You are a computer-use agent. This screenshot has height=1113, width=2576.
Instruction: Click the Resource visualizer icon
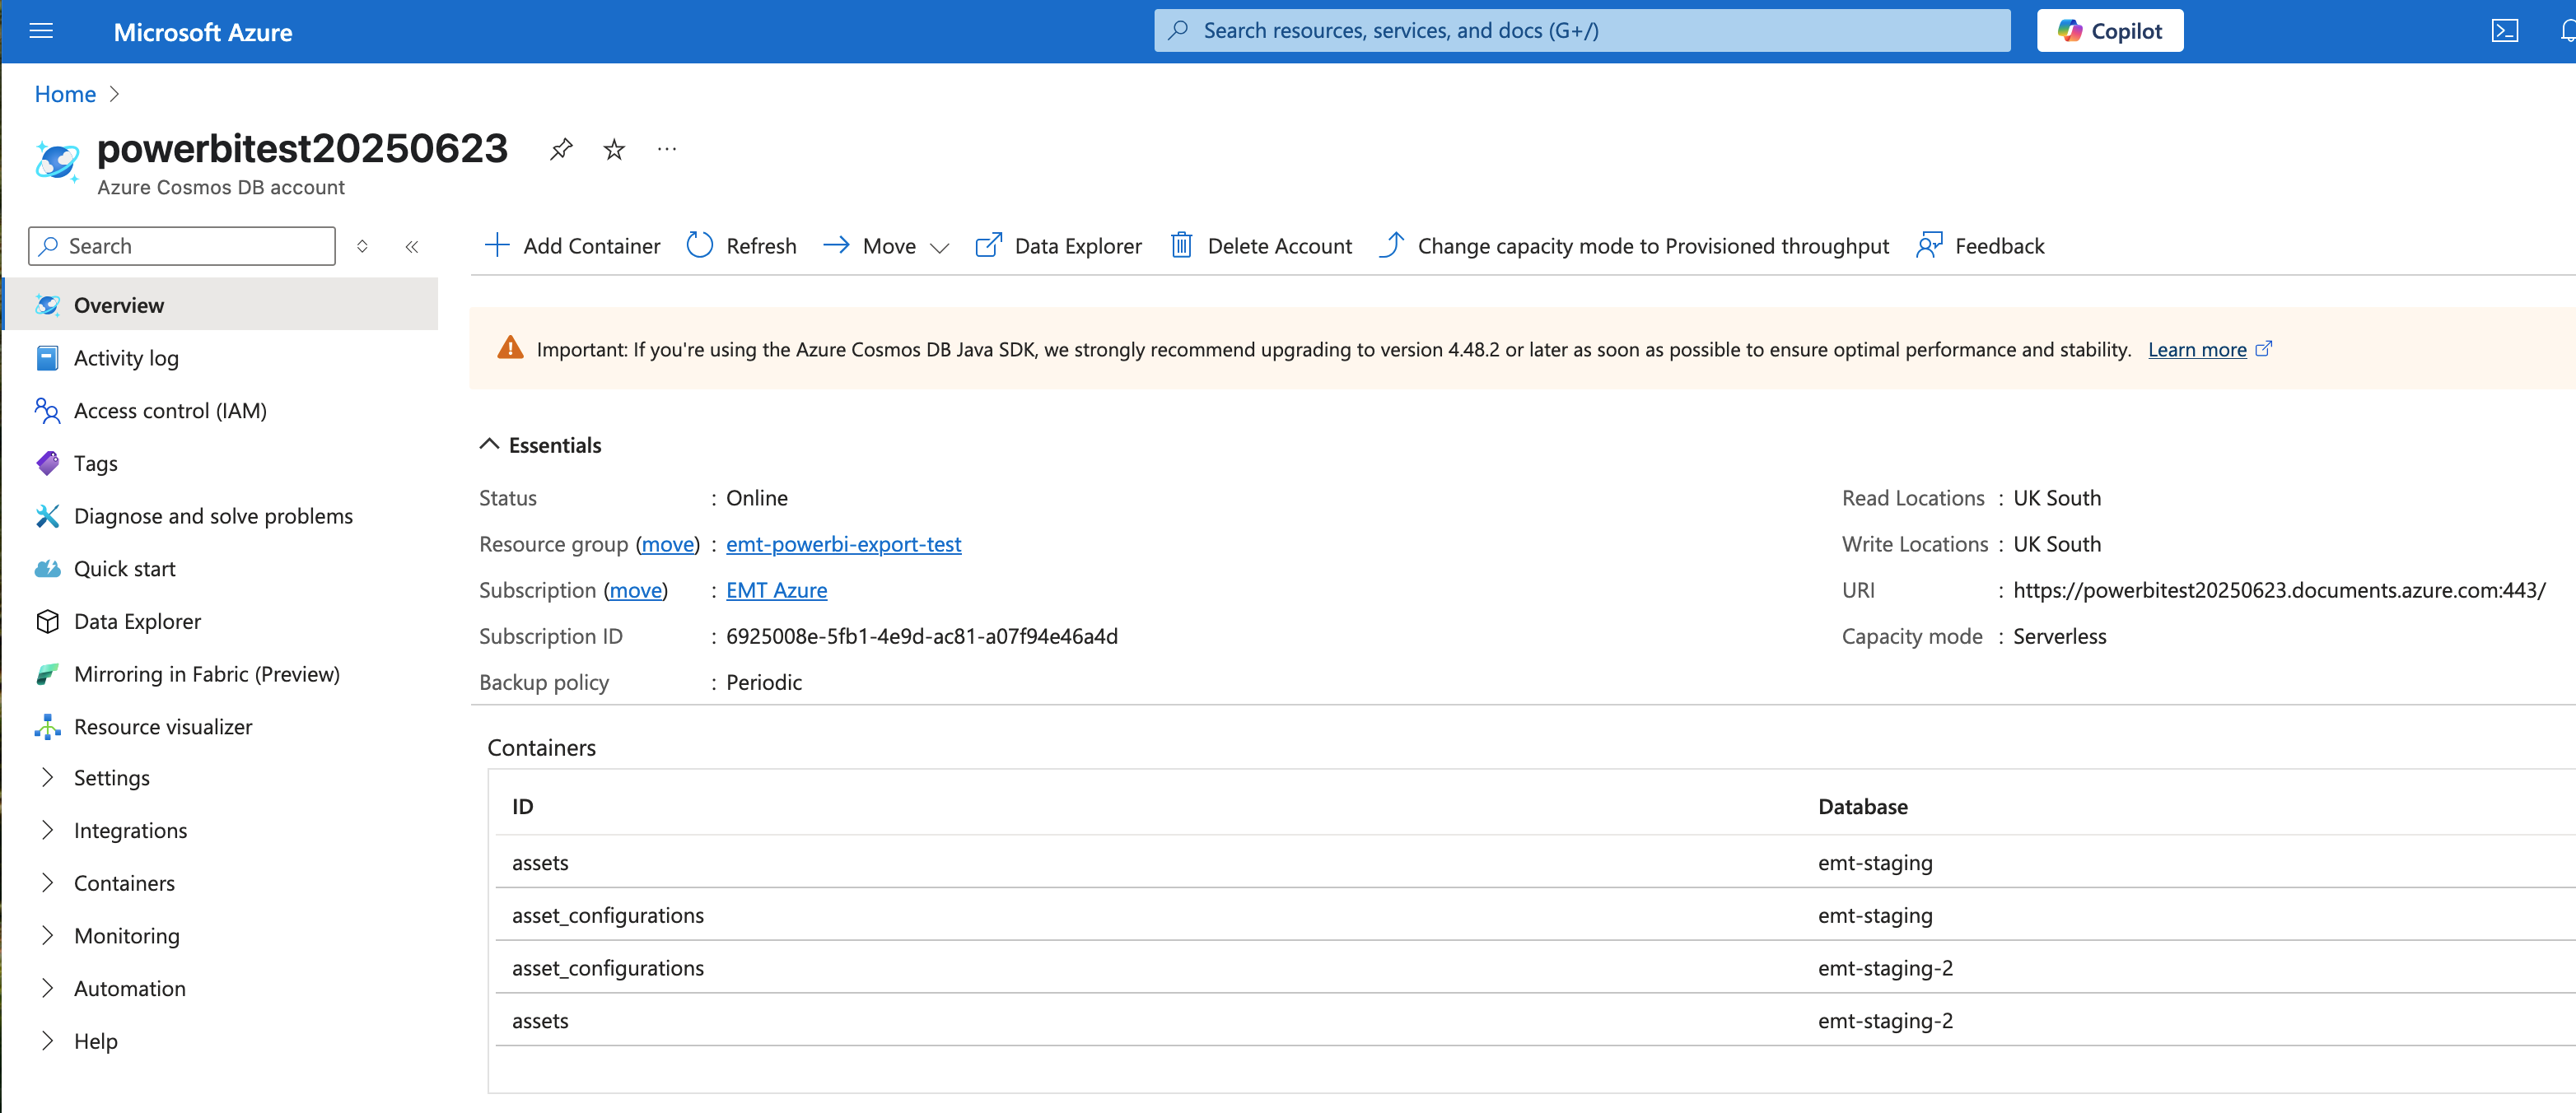coord(47,727)
